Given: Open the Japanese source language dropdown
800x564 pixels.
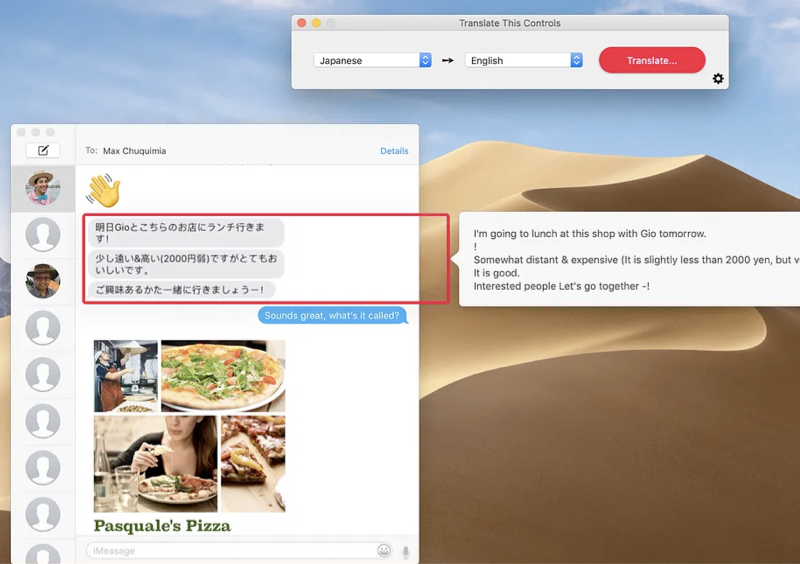Looking at the screenshot, I should point(373,60).
